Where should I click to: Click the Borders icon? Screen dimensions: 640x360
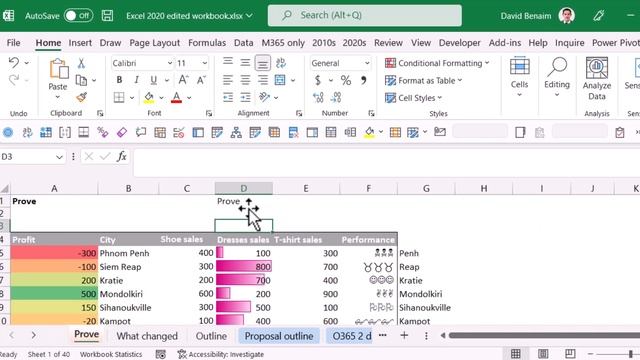coord(119,98)
